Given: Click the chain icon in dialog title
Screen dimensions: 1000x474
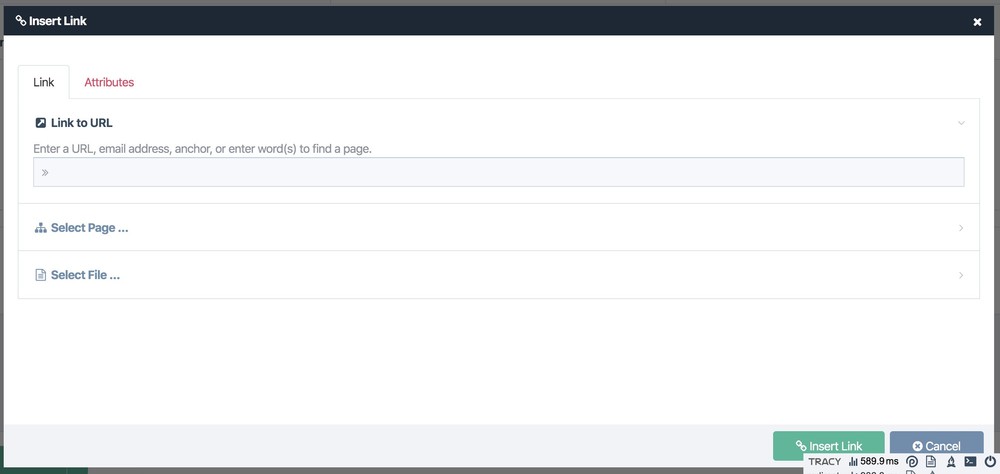Looking at the screenshot, I should click(21, 20).
